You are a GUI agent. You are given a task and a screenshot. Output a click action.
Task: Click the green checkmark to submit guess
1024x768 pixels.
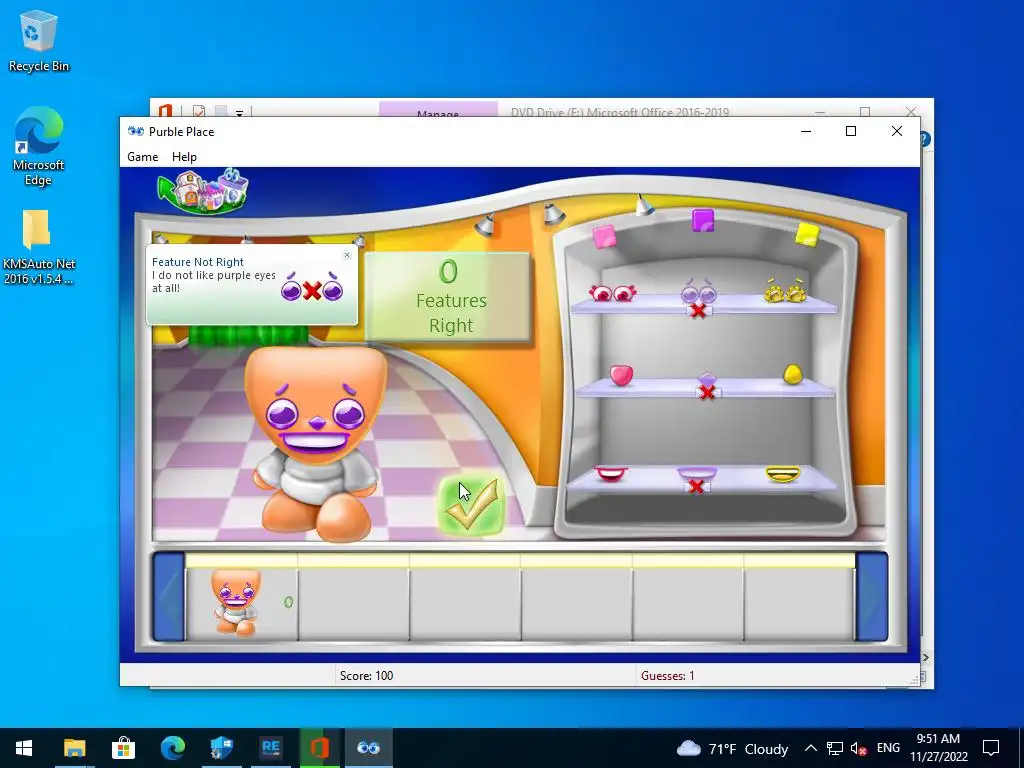tap(472, 505)
